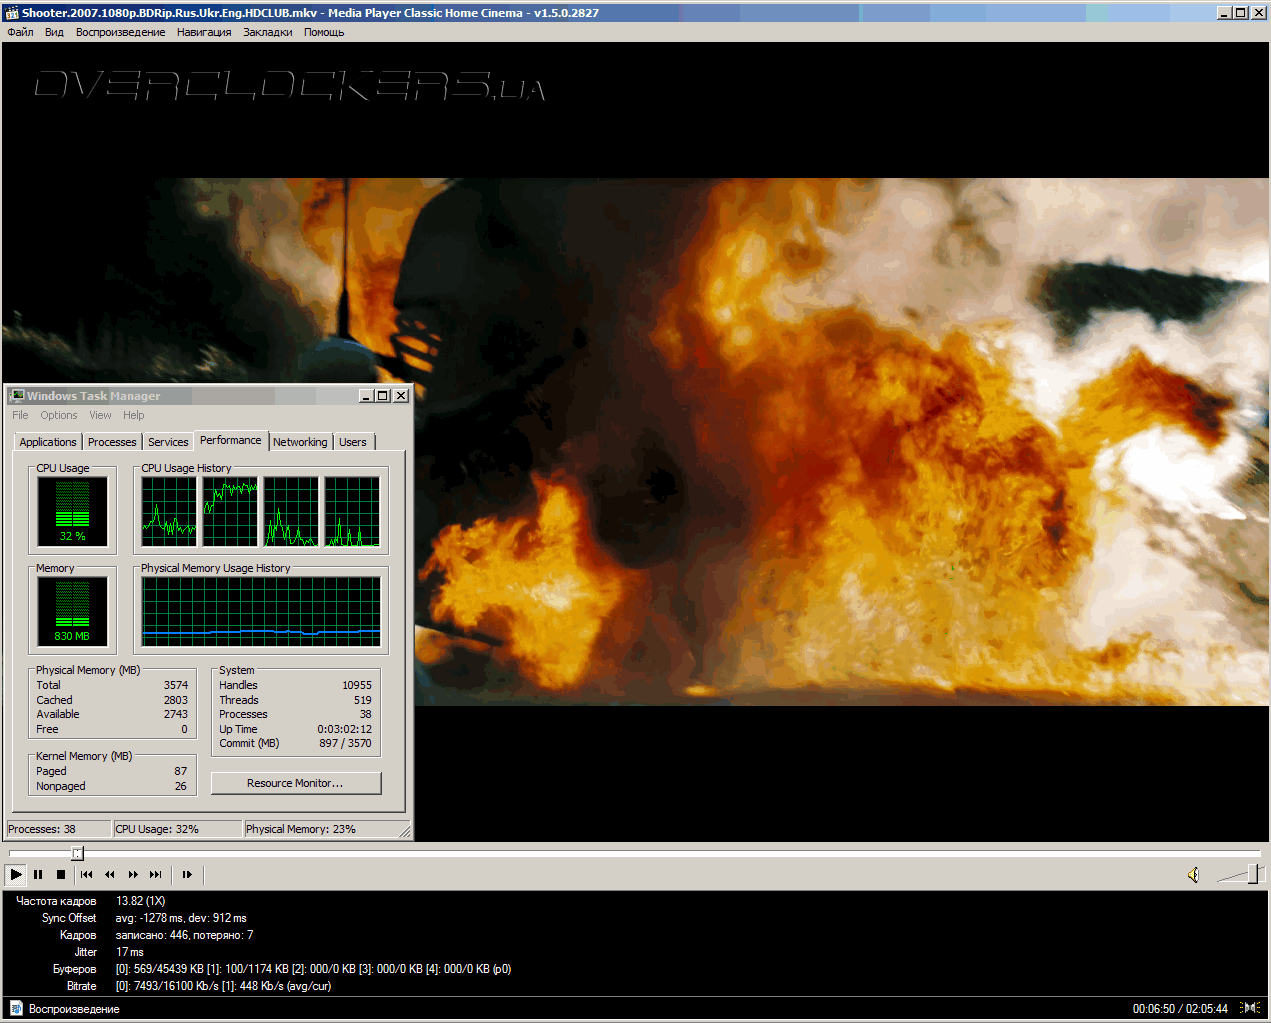Open the Вид menu
The height and width of the screenshot is (1023, 1271).
(x=54, y=32)
